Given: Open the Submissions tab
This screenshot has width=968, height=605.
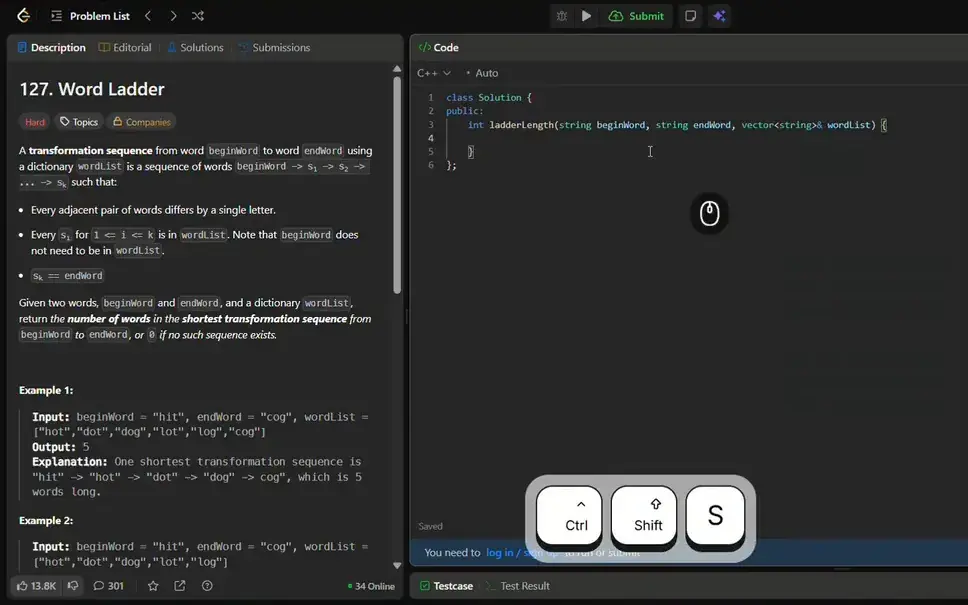Looking at the screenshot, I should (275, 48).
